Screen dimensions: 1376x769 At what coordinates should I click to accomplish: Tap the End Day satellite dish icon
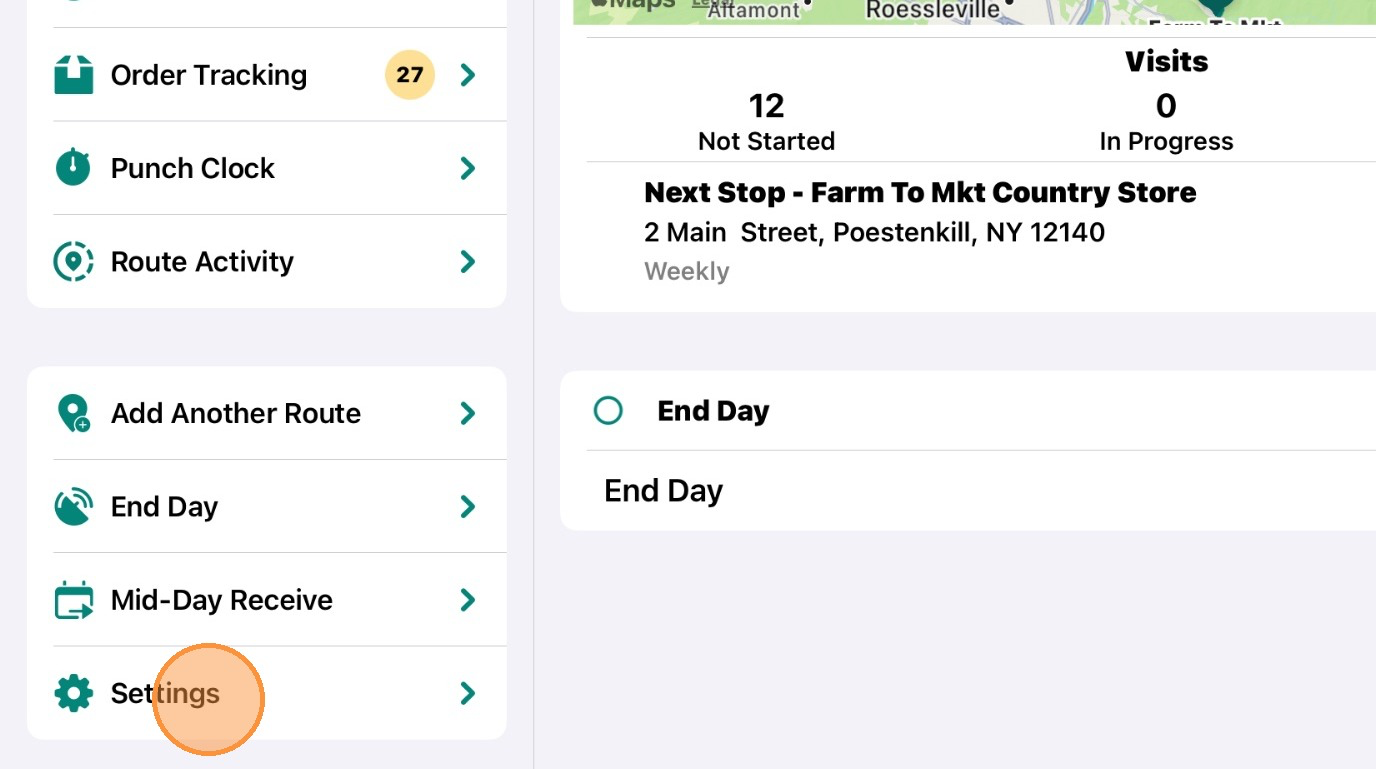pyautogui.click(x=73, y=507)
